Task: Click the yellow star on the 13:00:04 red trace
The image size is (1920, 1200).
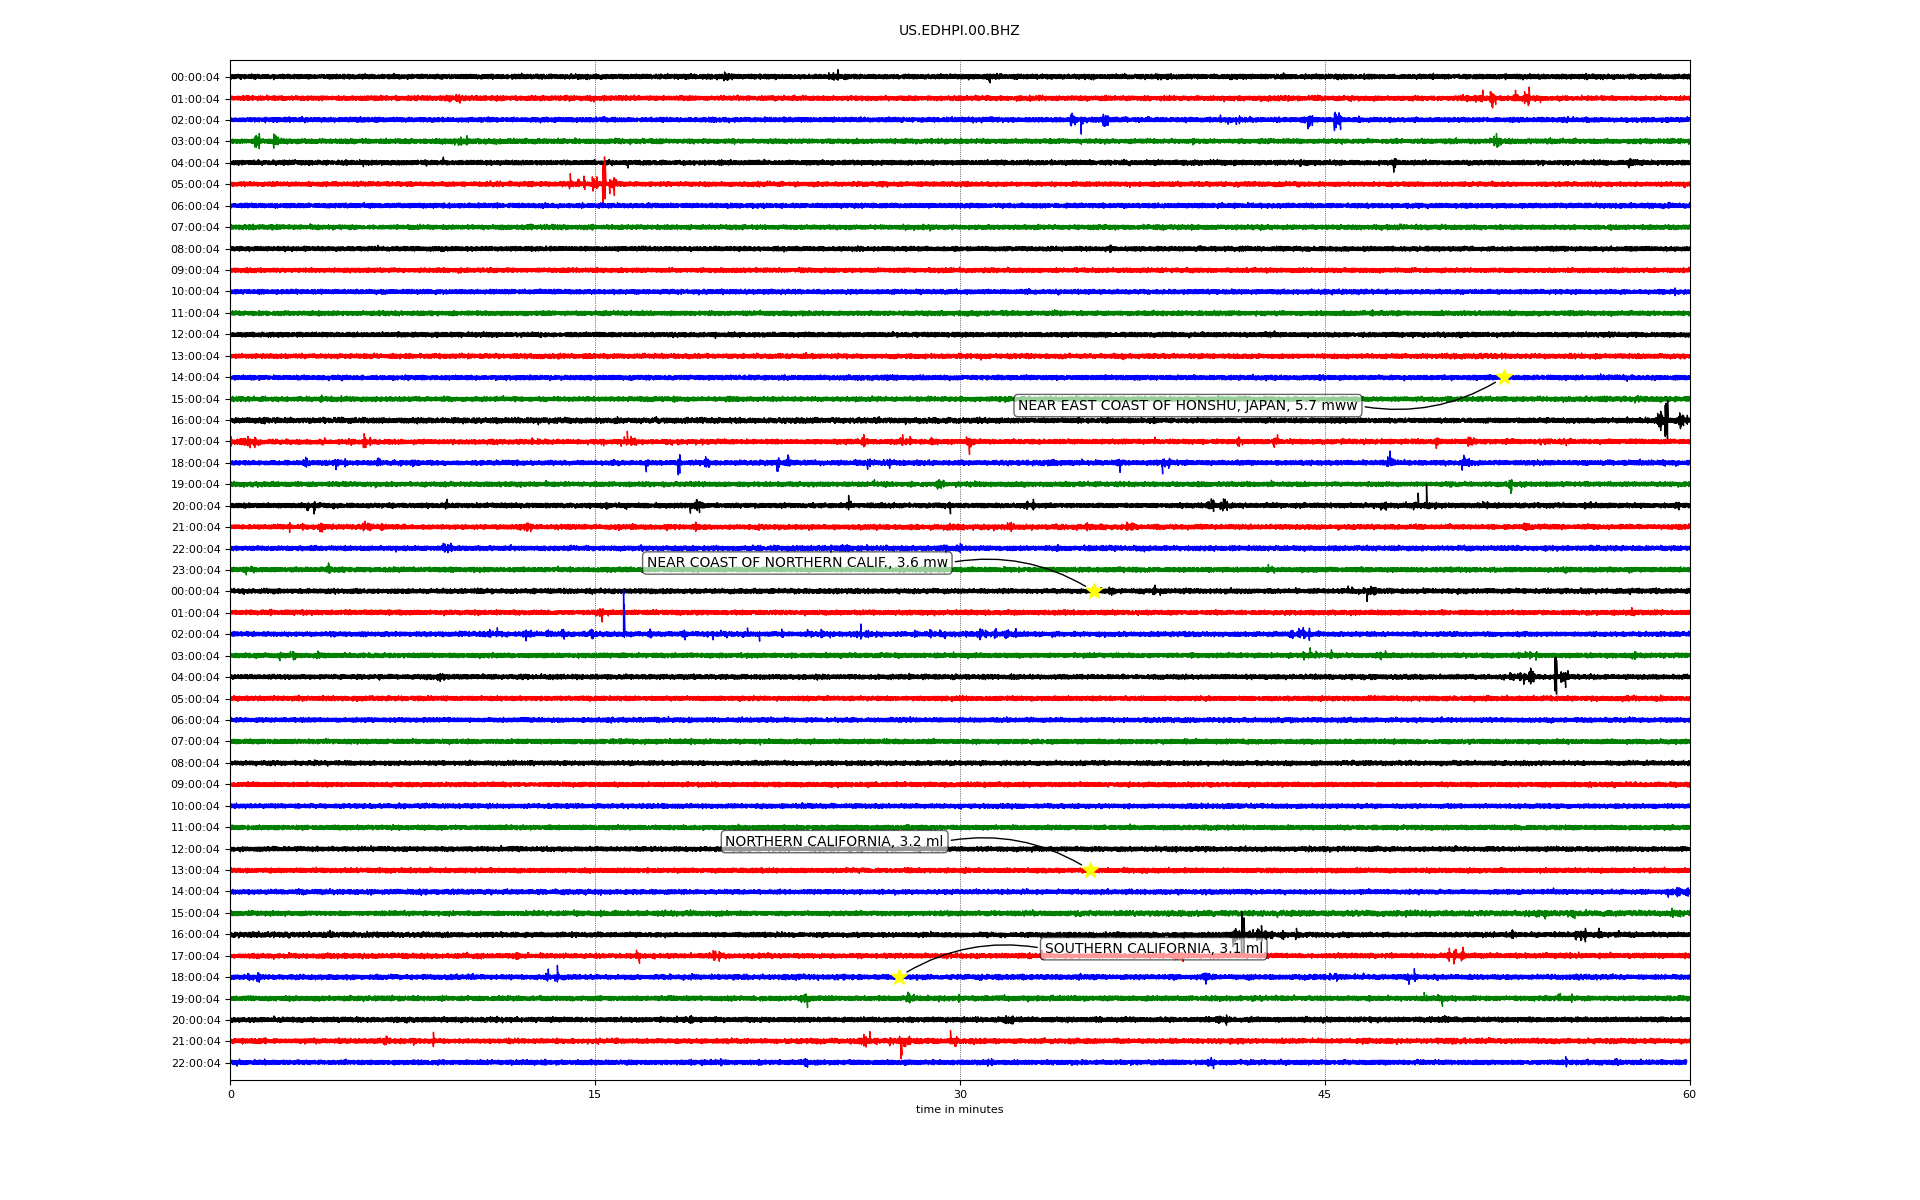Action: coord(1090,870)
